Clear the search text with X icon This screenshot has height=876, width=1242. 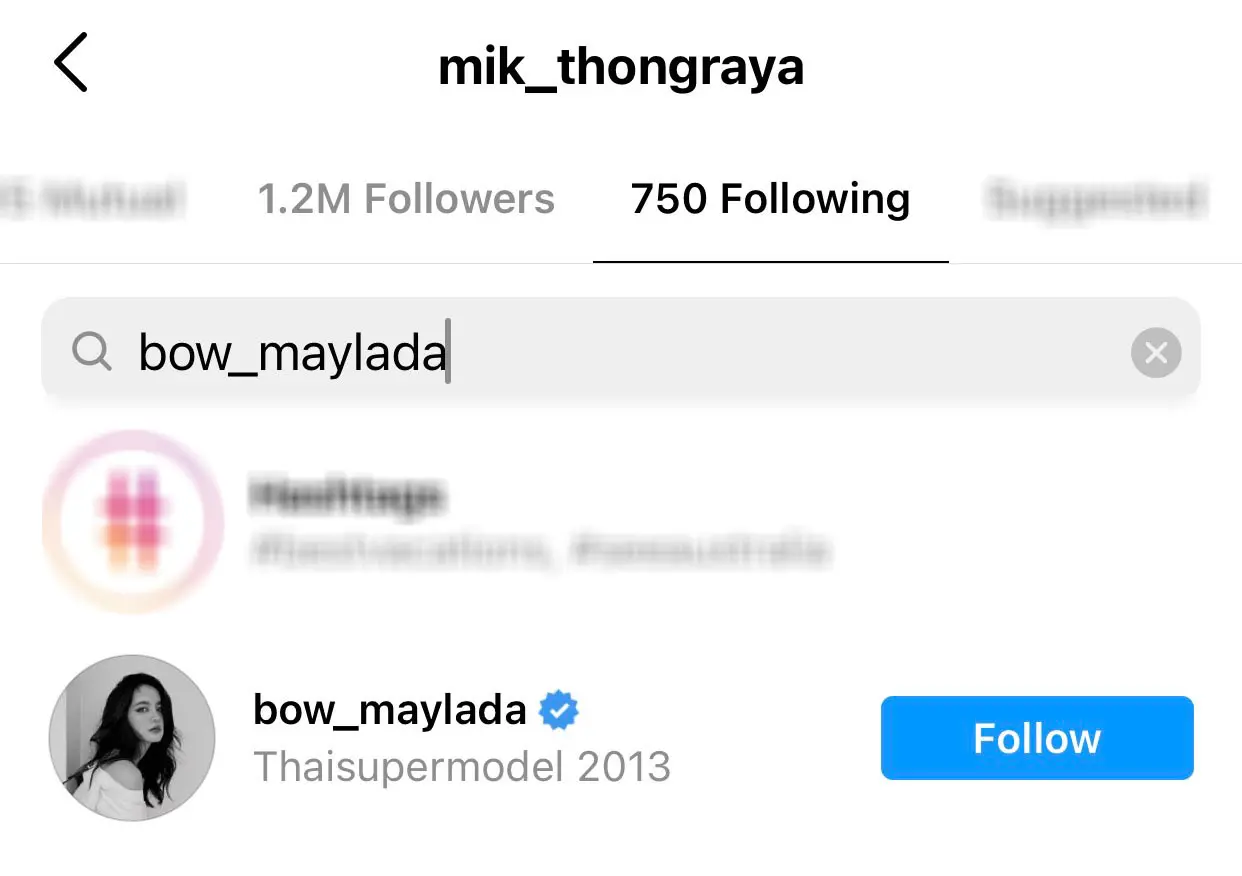[1156, 353]
